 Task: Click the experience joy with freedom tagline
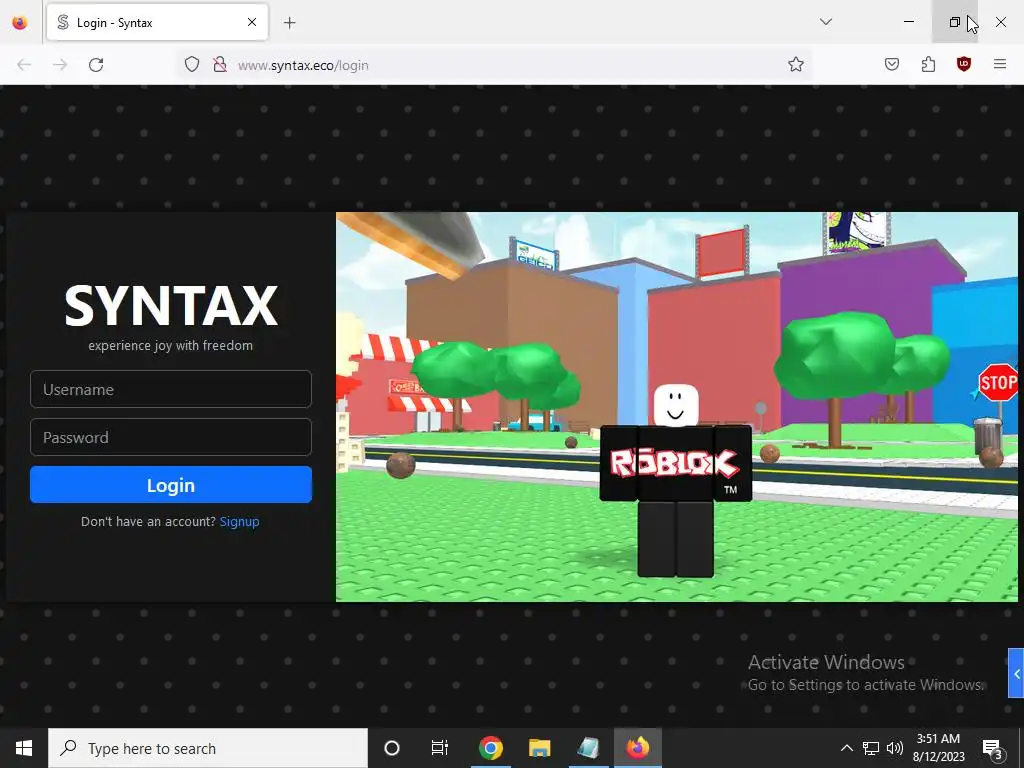point(170,345)
